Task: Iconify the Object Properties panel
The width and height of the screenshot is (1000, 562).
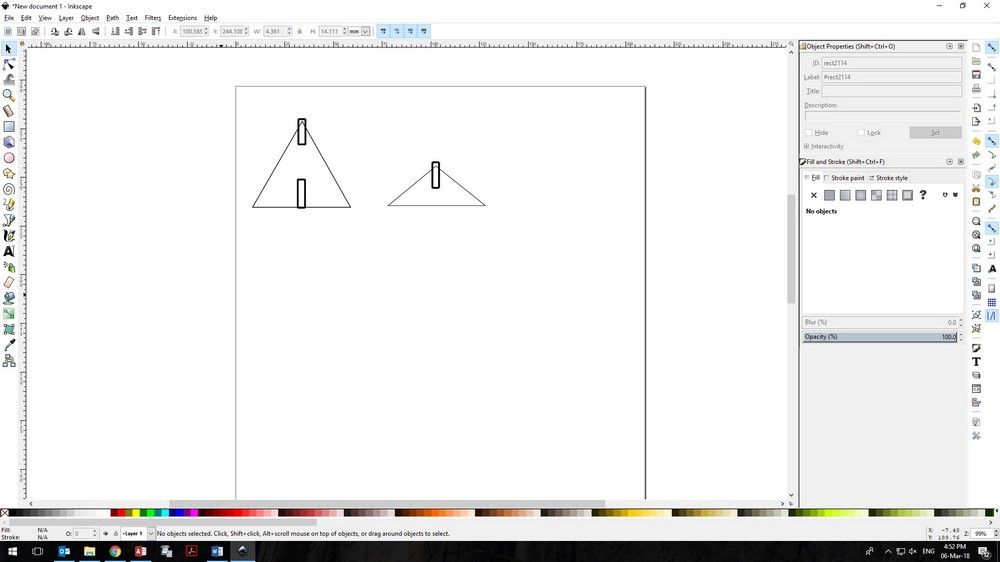Action: [949, 47]
